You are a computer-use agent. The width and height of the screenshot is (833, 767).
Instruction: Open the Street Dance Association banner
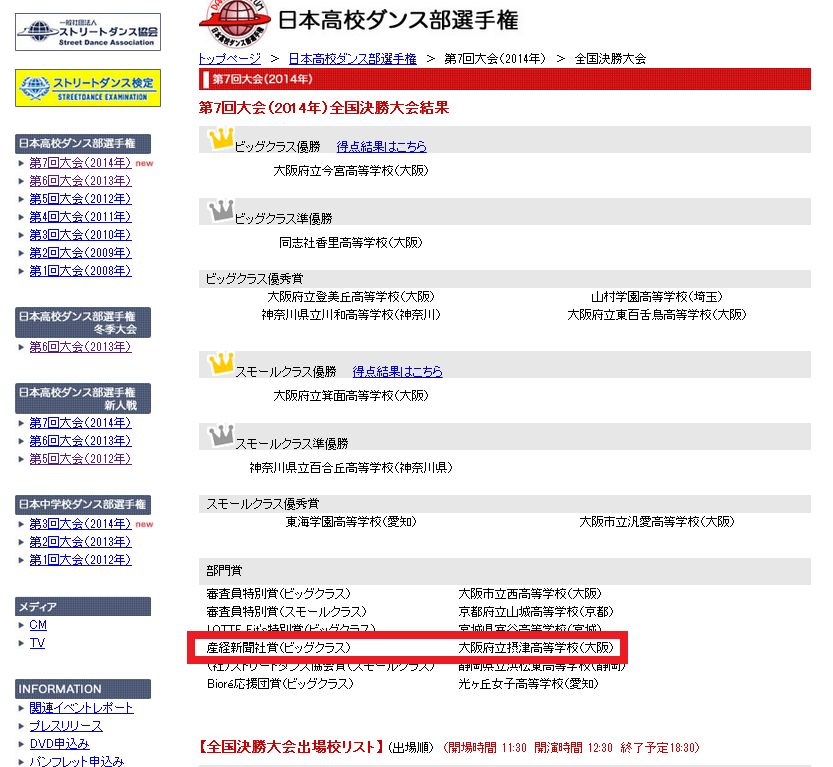click(88, 32)
